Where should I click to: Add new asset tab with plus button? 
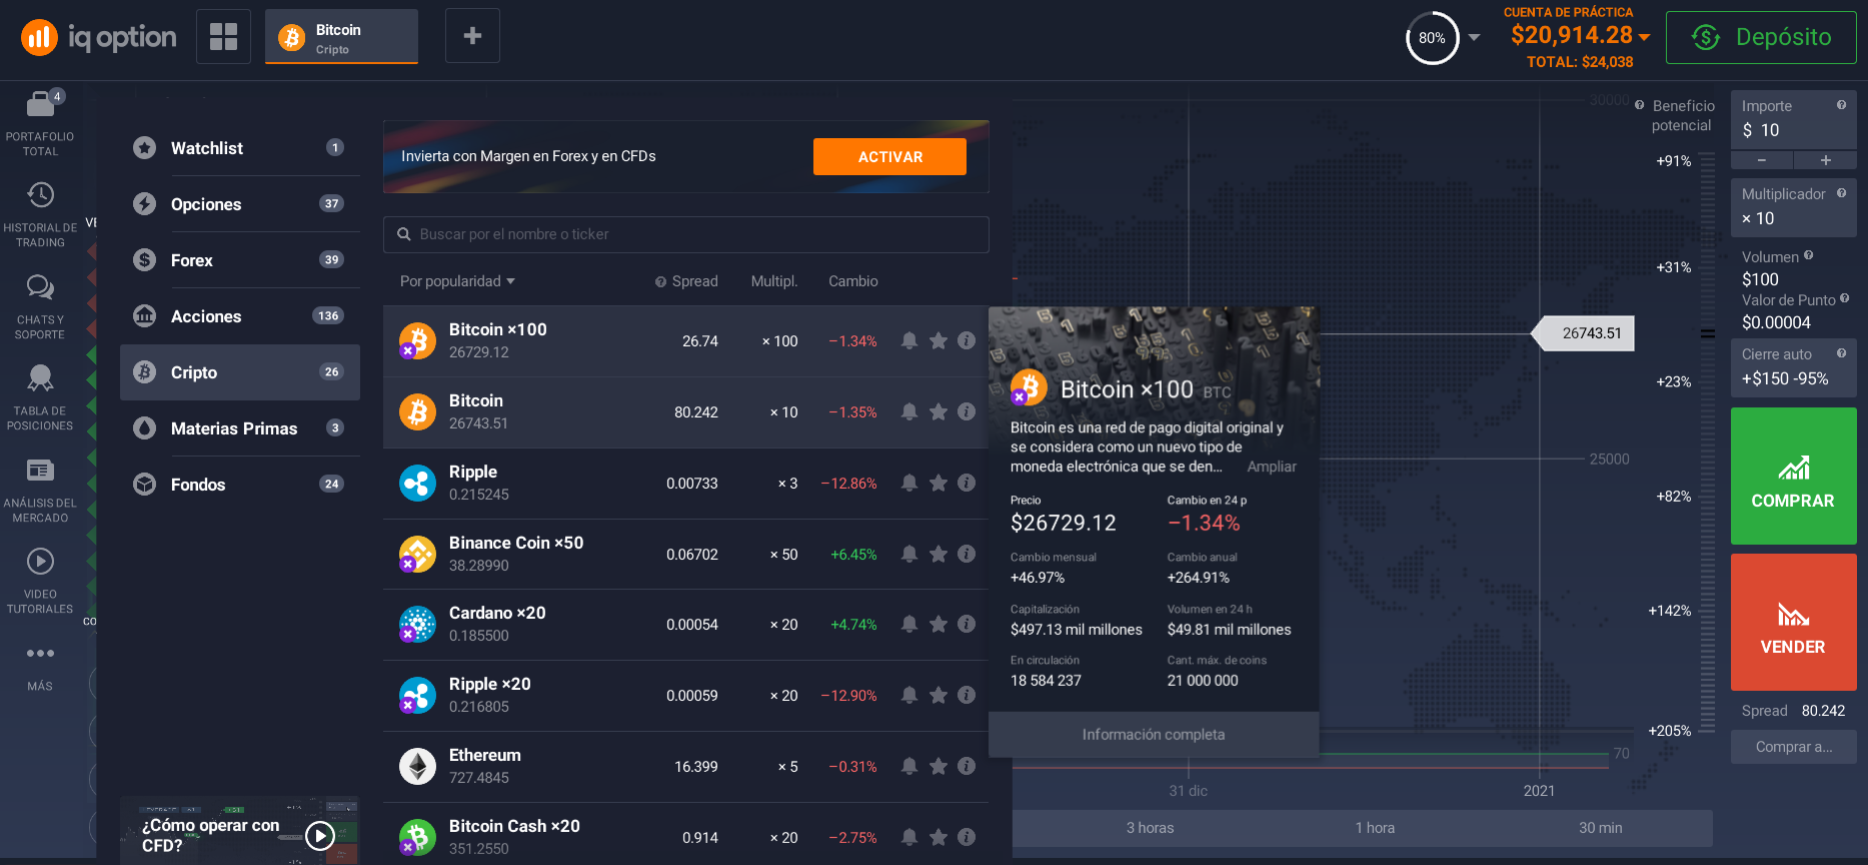point(472,37)
